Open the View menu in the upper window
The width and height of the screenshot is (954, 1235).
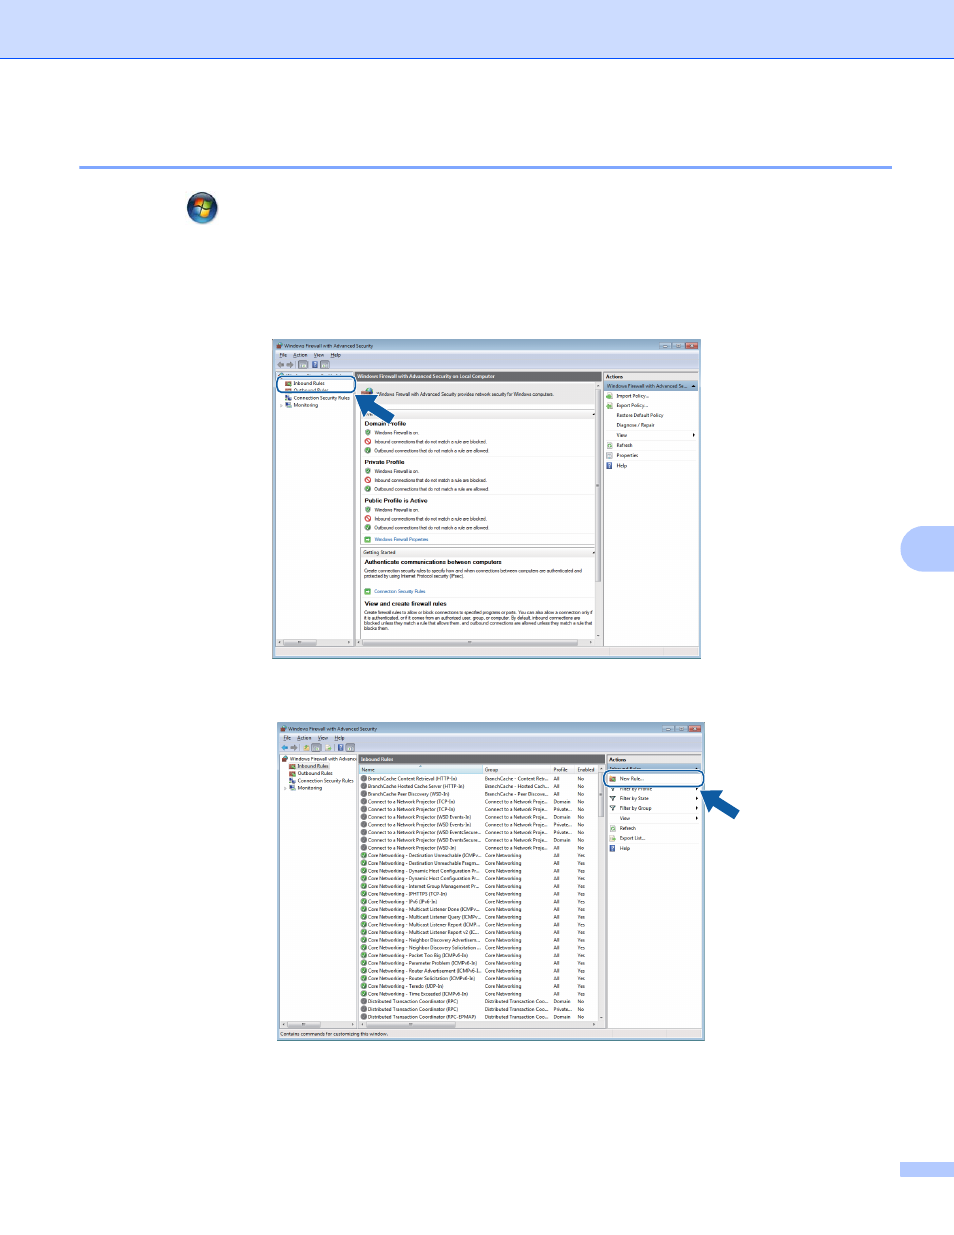tap(319, 355)
